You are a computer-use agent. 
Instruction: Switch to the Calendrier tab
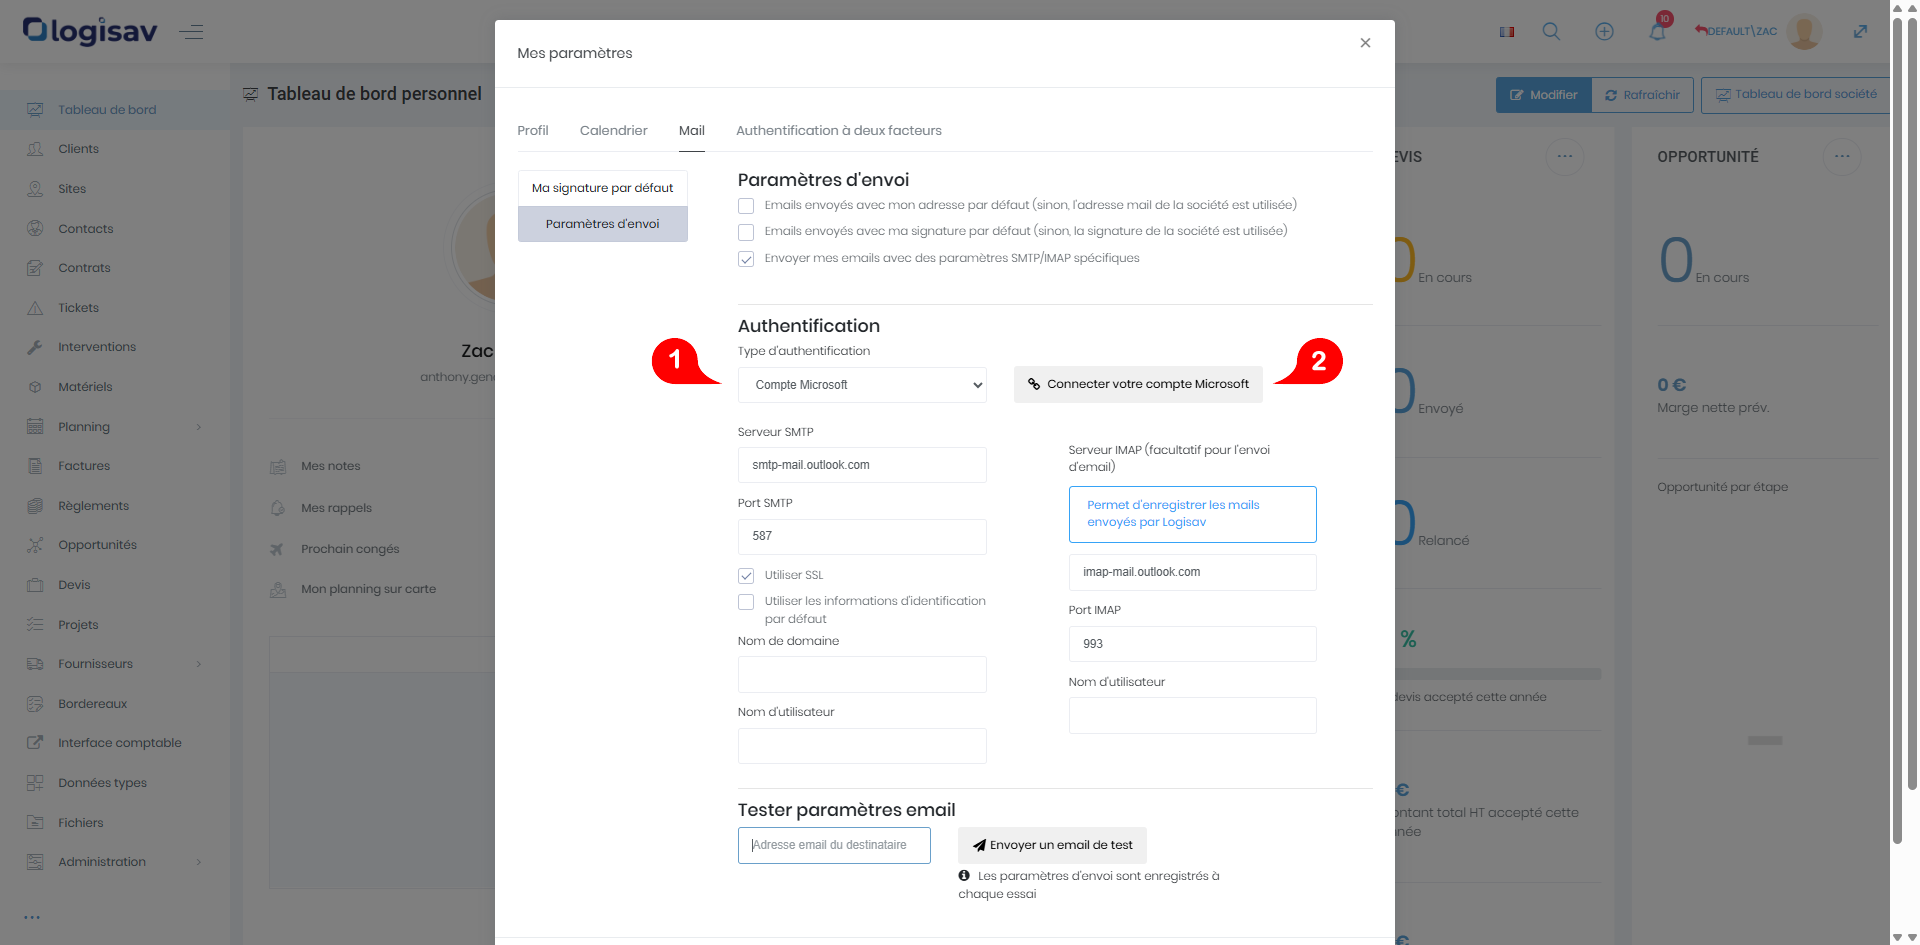613,131
